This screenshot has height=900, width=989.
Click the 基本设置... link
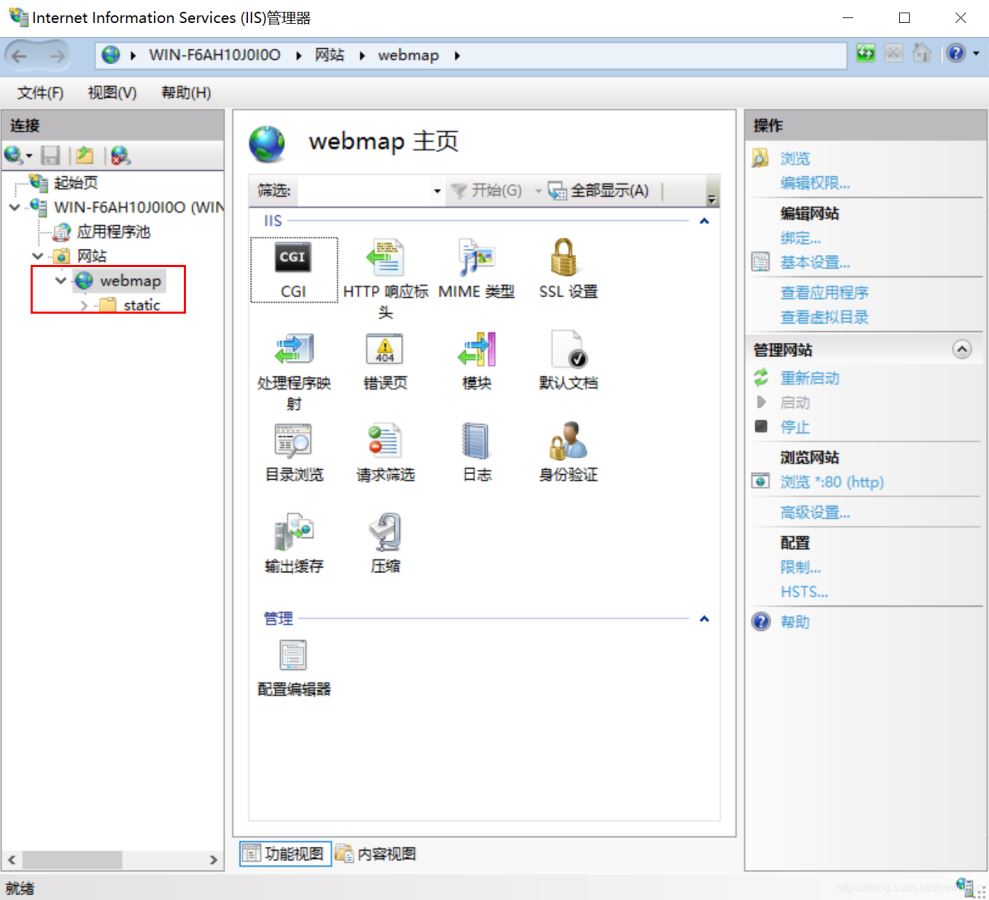815,262
